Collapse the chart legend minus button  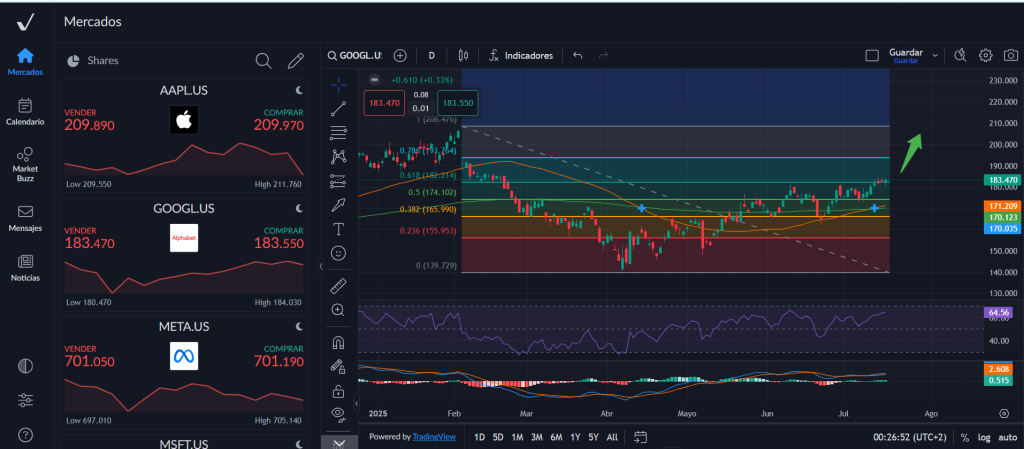(374, 80)
